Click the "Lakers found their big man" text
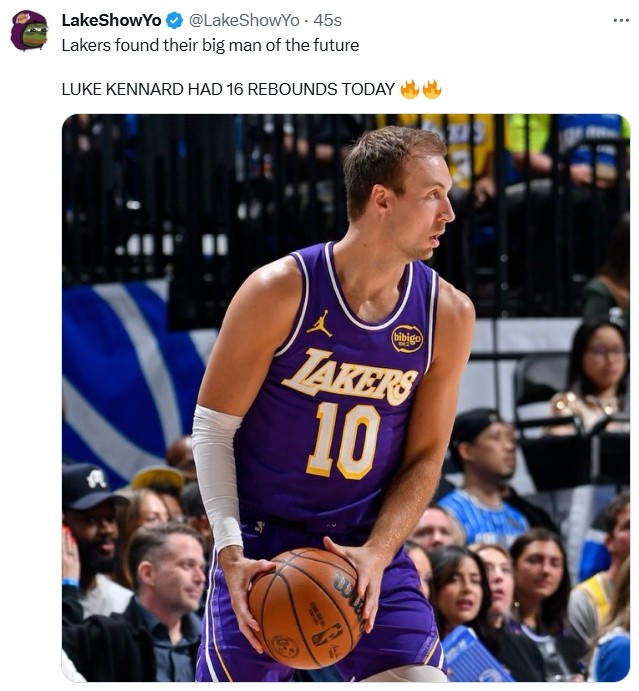Viewport: 639px width, 691px height. [210, 45]
